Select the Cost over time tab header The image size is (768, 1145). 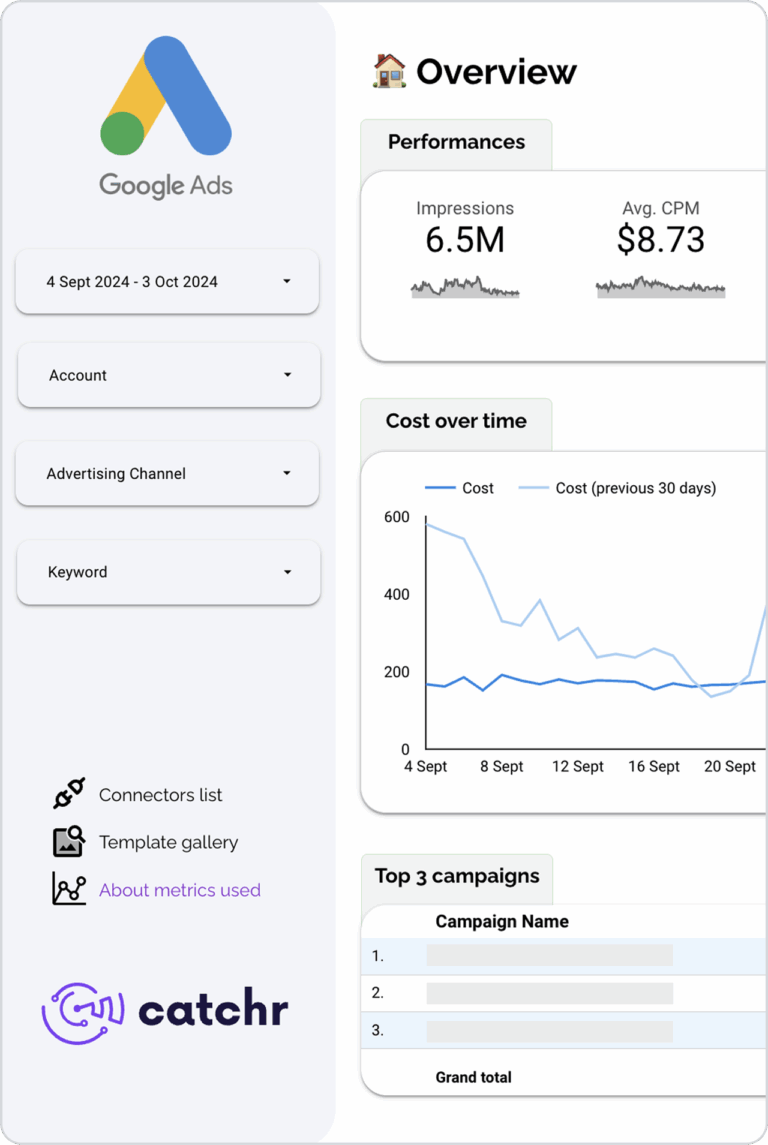tap(456, 422)
